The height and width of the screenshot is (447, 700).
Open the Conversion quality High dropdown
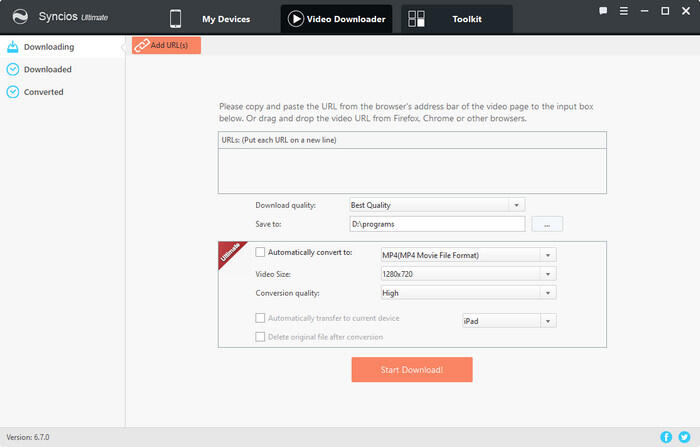(548, 293)
